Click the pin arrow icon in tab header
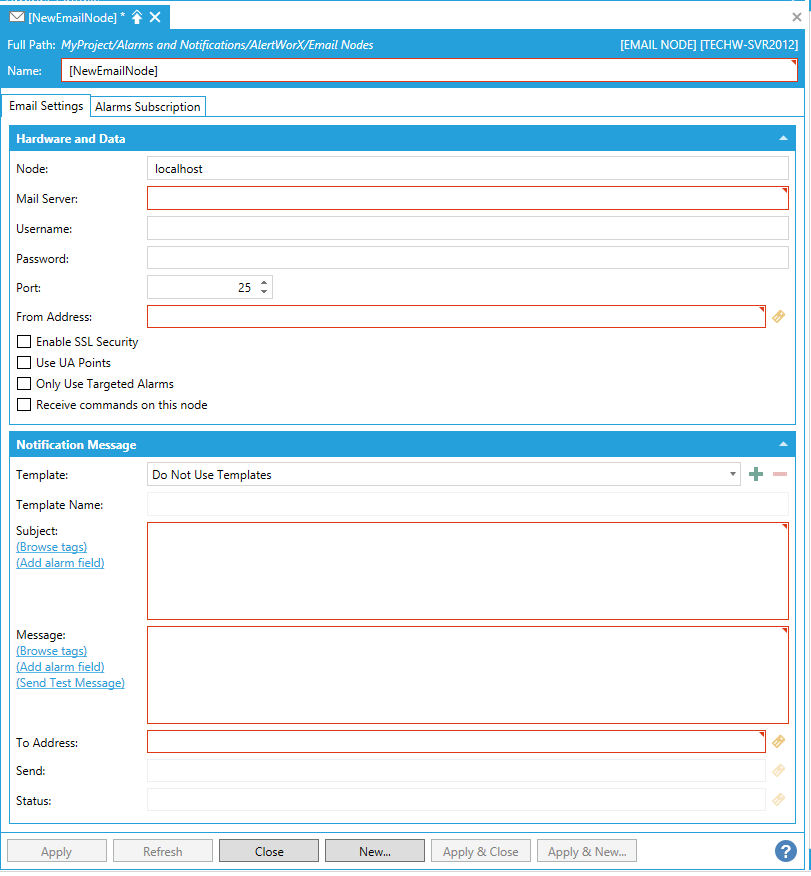 pos(137,17)
